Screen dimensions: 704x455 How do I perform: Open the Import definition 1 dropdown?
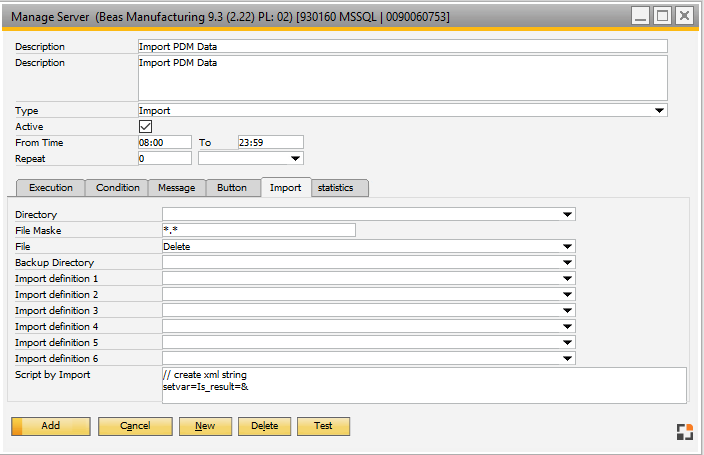tap(567, 278)
